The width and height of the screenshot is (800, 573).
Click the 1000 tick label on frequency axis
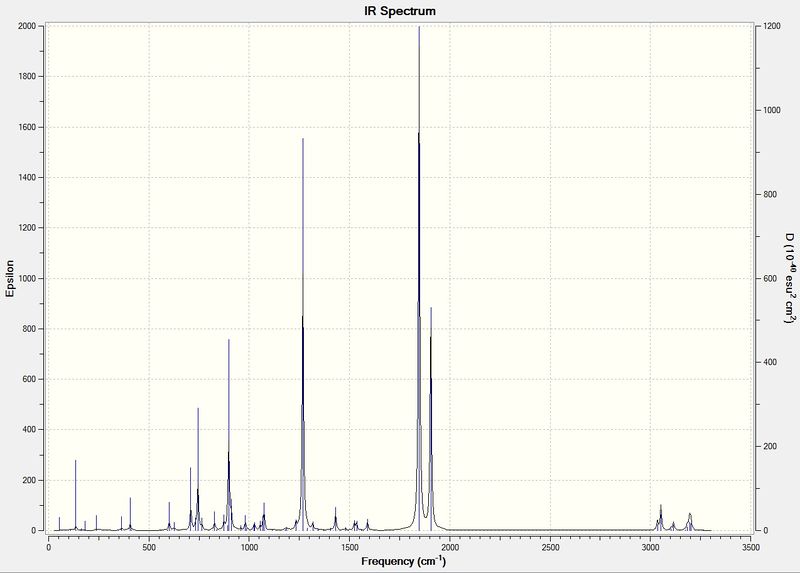[x=249, y=547]
